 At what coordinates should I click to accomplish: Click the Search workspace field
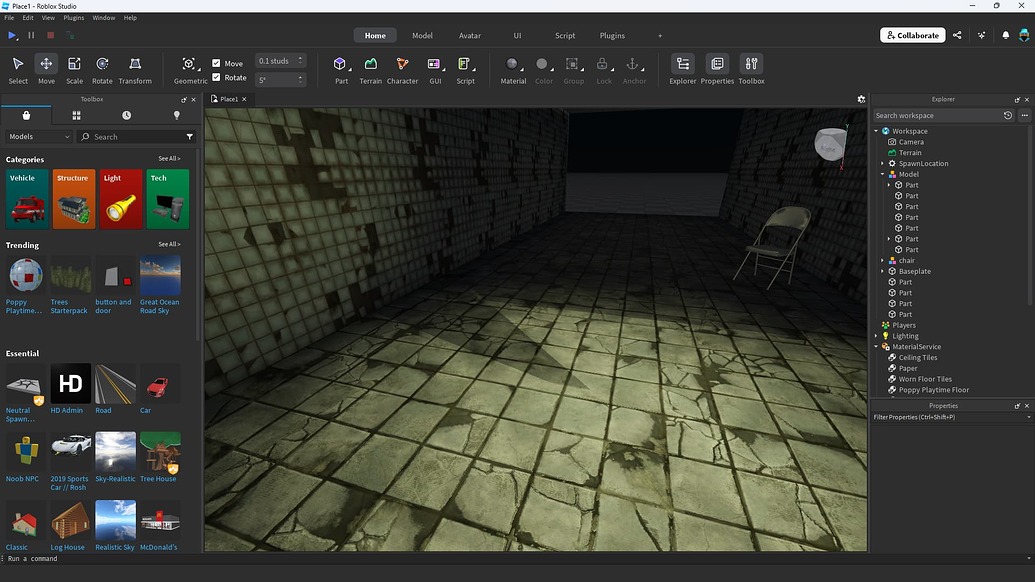coord(936,115)
